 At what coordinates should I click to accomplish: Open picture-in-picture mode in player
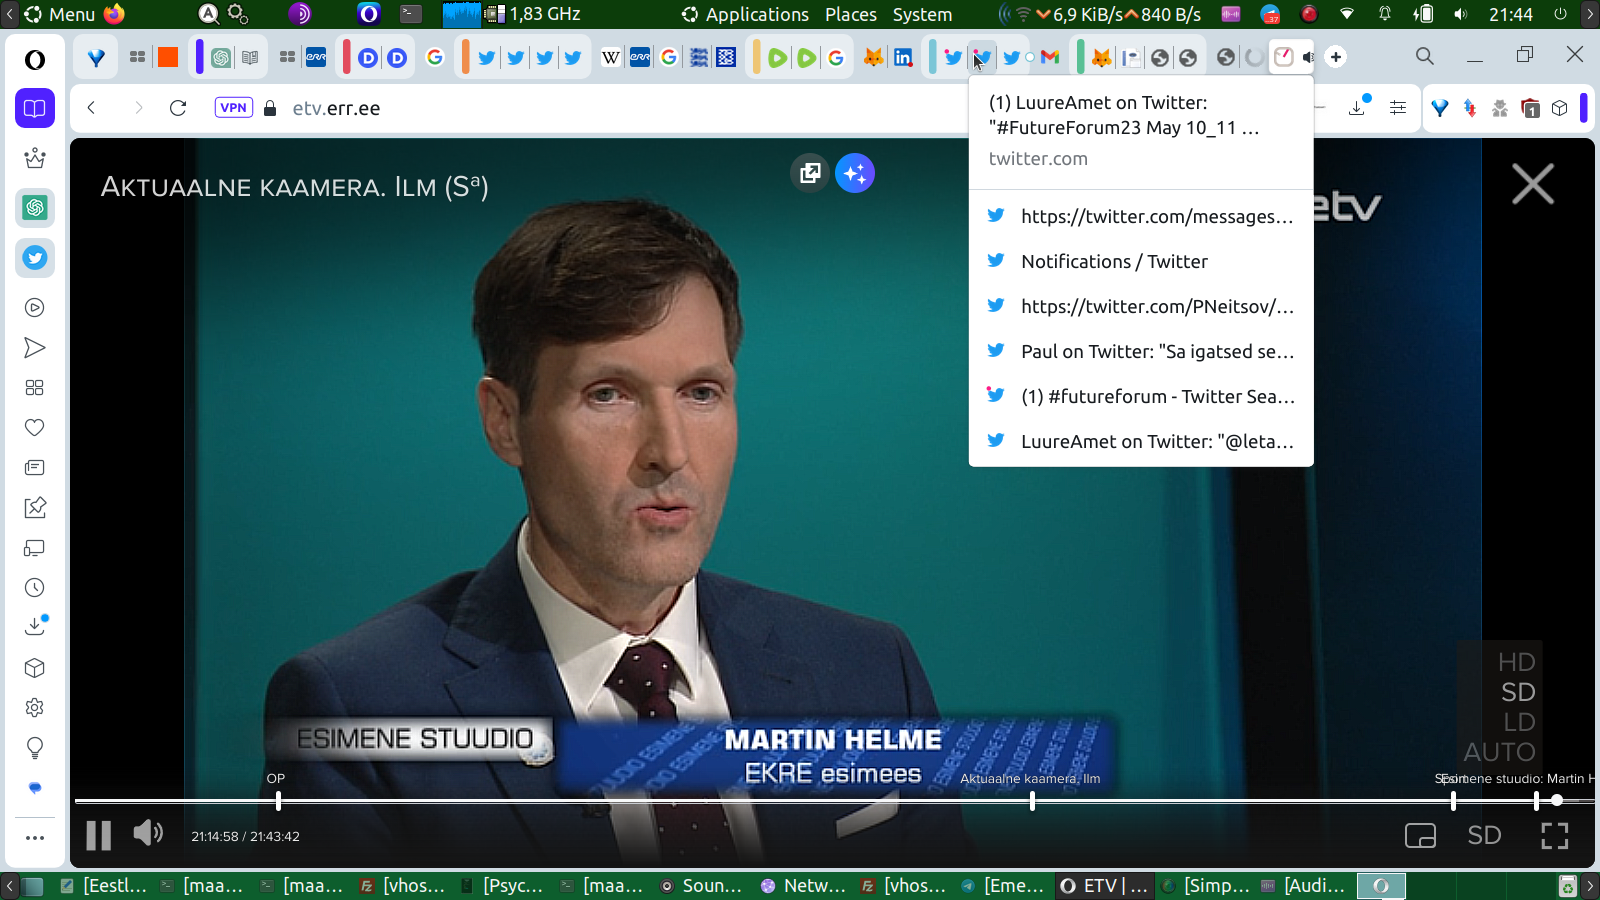click(x=1420, y=836)
